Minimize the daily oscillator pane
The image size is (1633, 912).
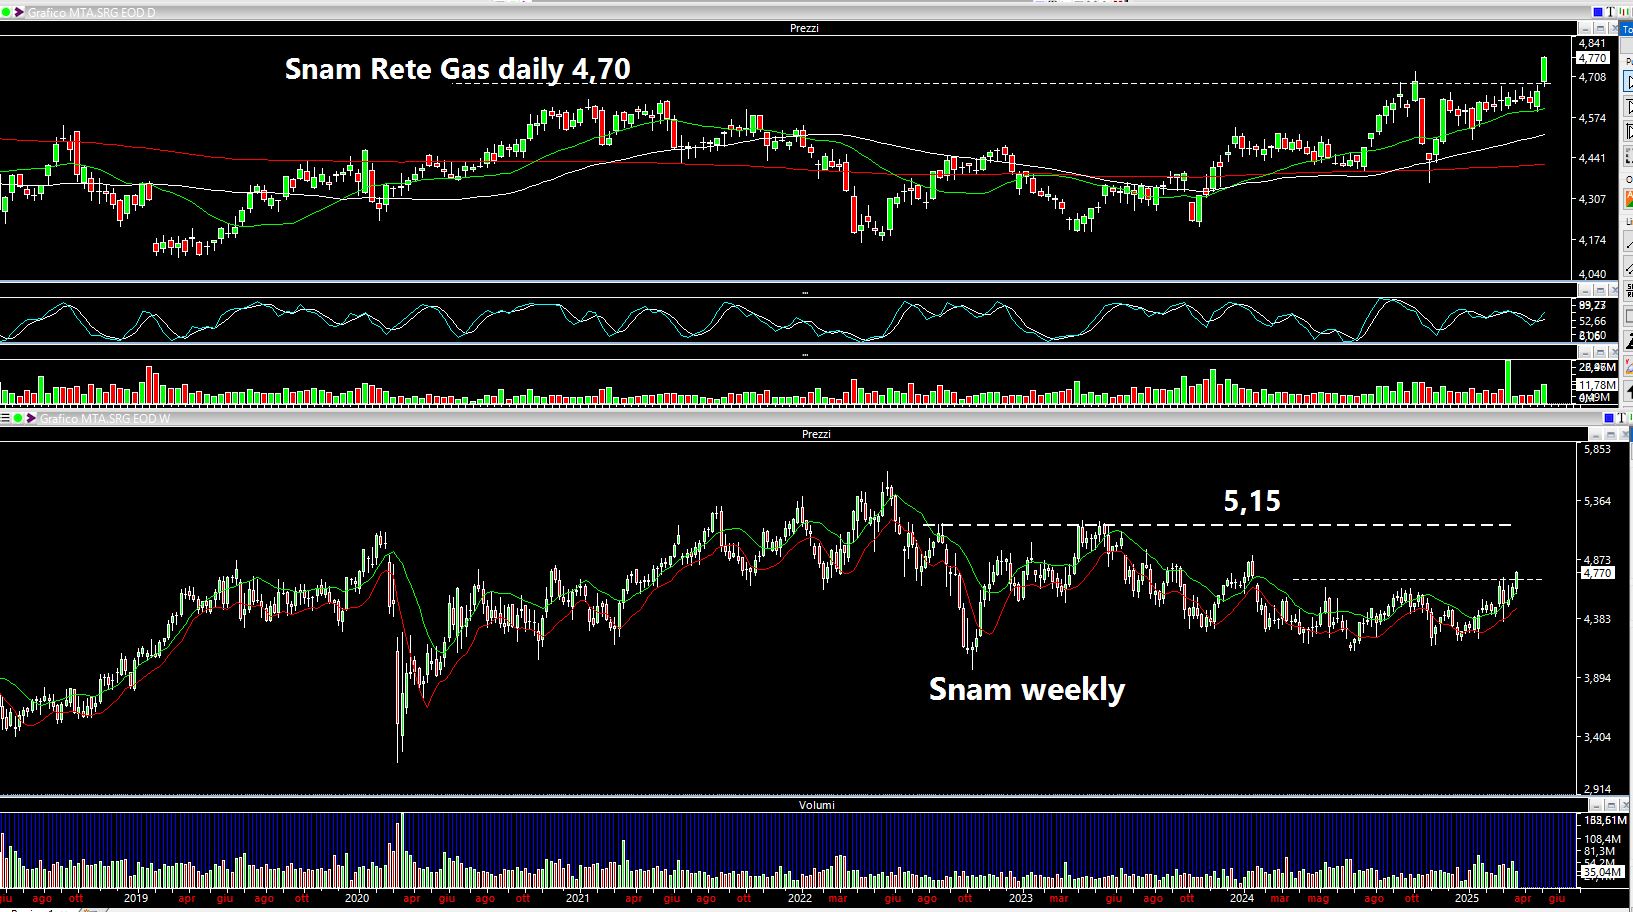[x=1586, y=291]
